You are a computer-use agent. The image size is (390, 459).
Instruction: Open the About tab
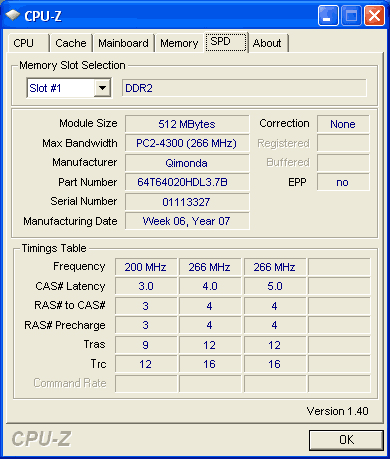268,43
